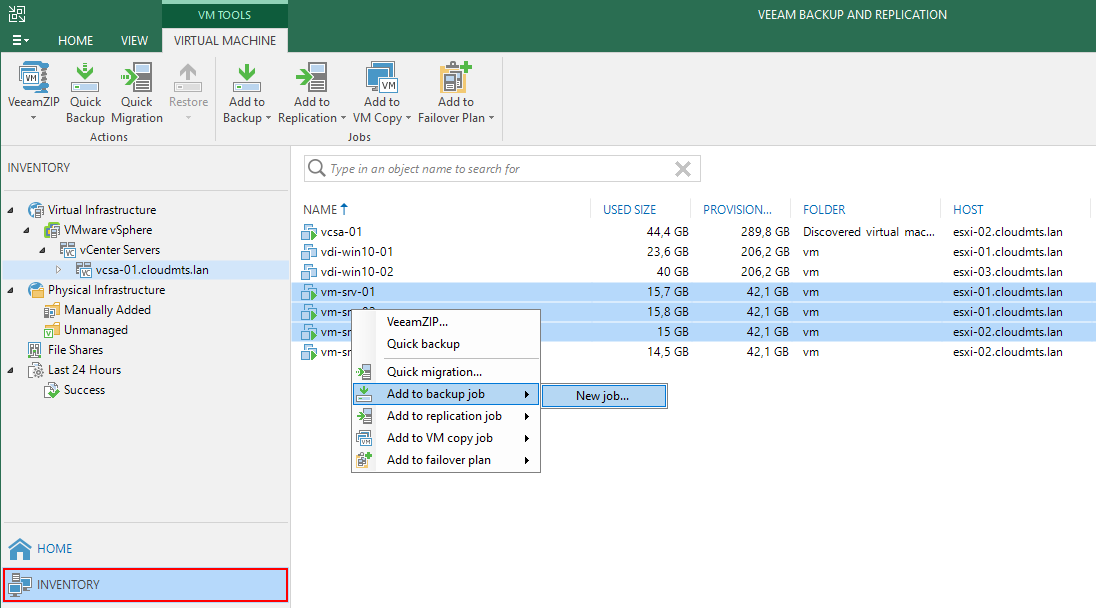Screen dimensions: 1096x608
Task: Open the INVENTORY navigation pane button
Action: [145, 585]
